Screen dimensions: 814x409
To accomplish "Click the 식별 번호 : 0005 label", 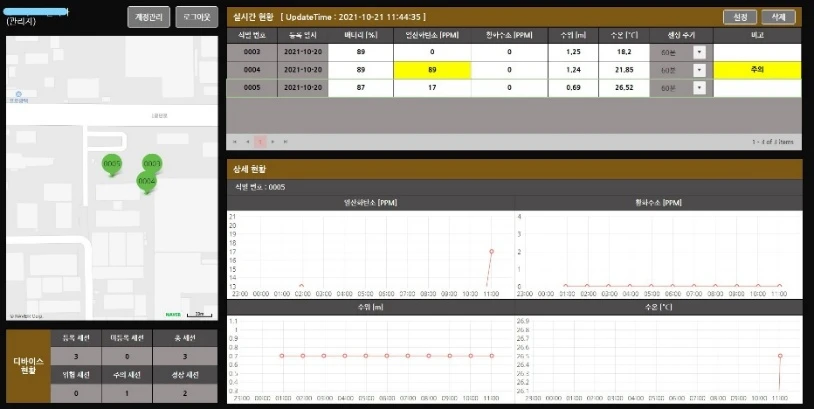I will 259,187.
